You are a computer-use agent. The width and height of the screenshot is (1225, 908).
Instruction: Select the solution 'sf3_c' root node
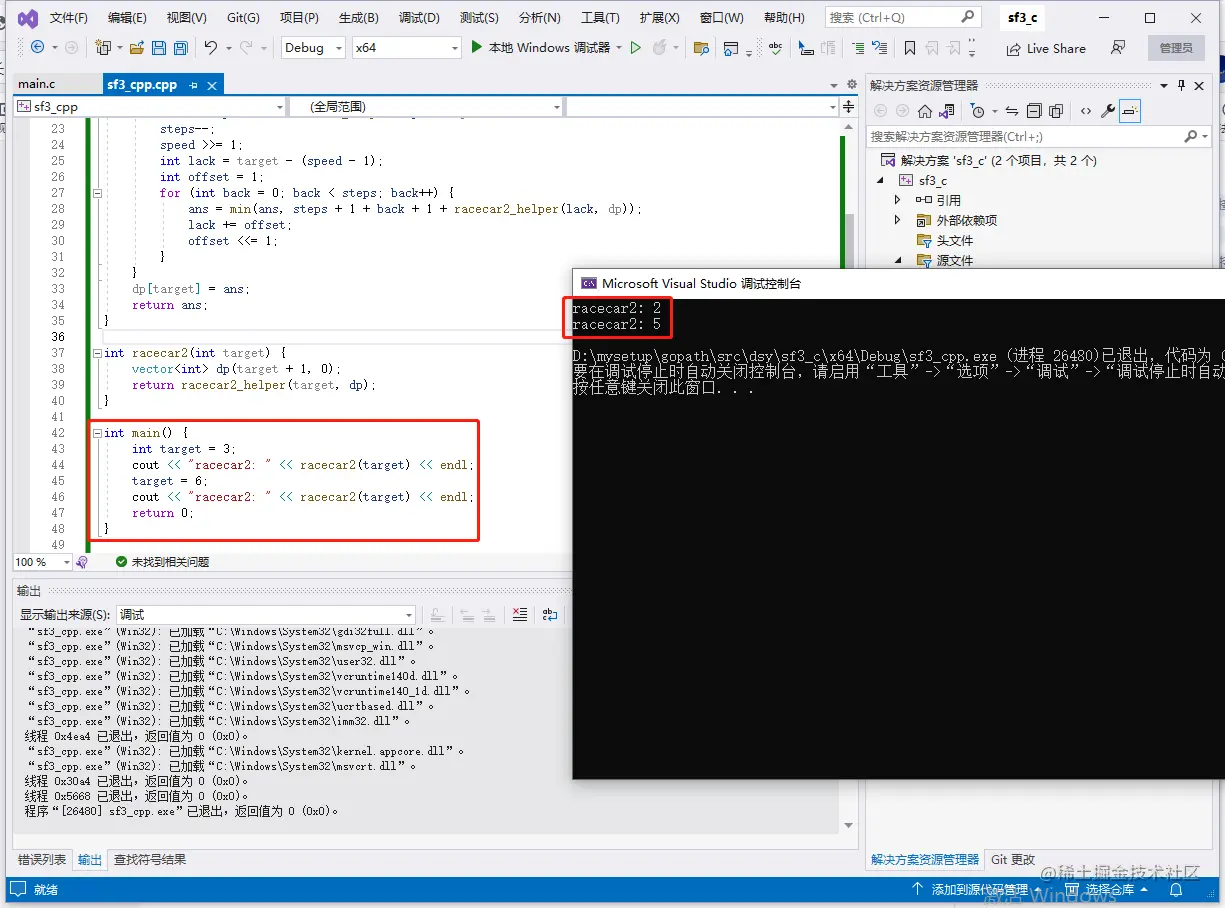coord(988,160)
